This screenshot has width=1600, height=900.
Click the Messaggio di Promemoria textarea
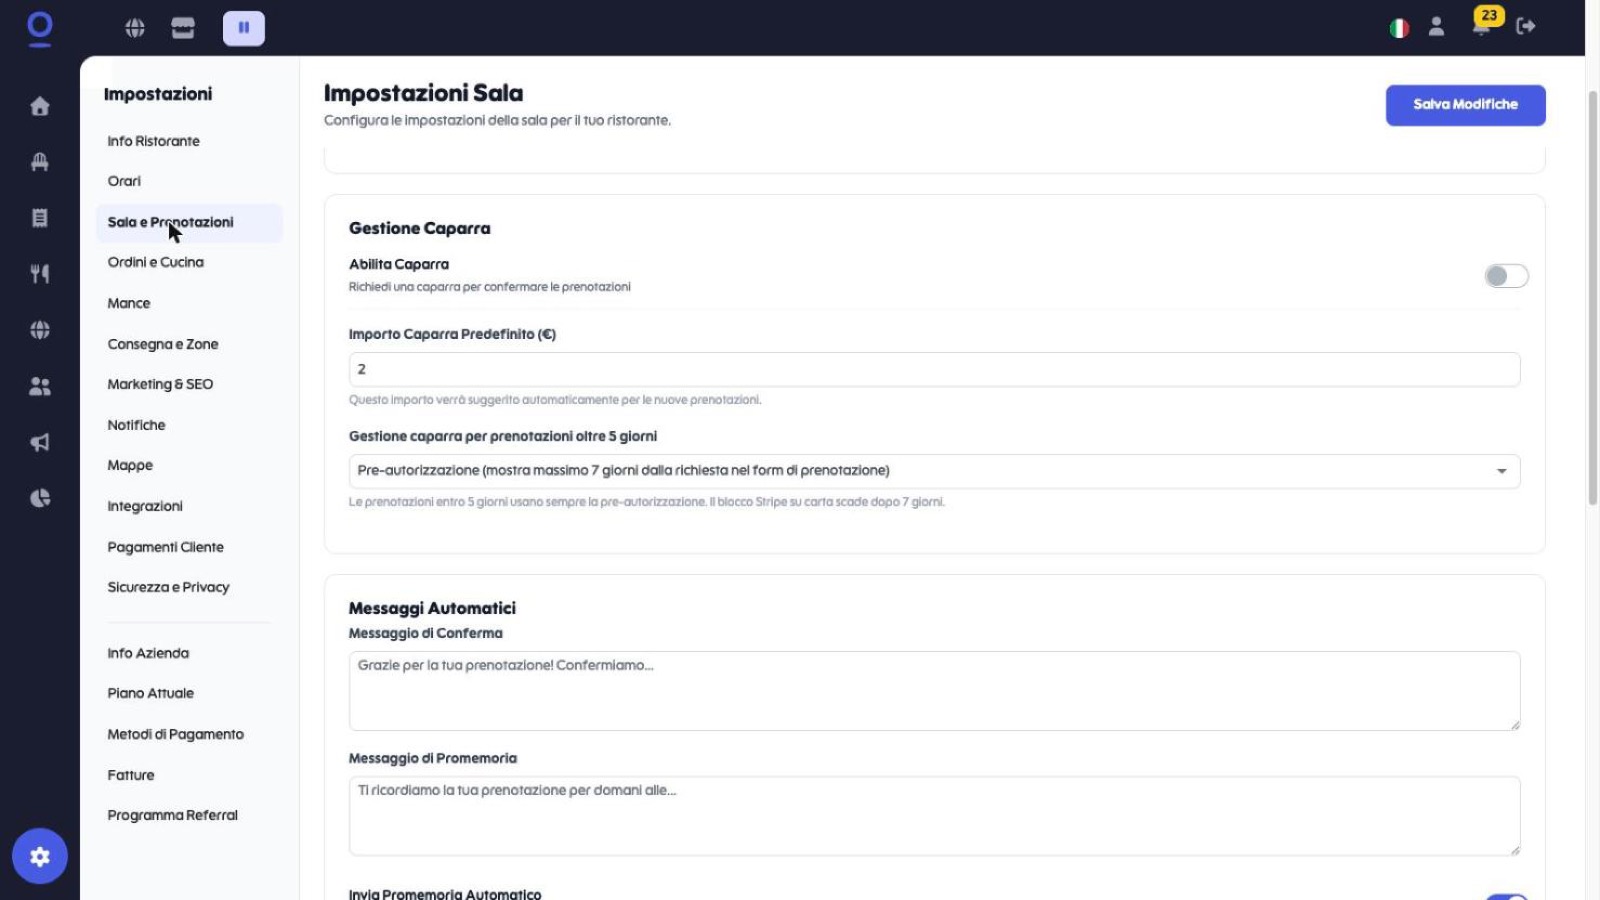coord(934,816)
